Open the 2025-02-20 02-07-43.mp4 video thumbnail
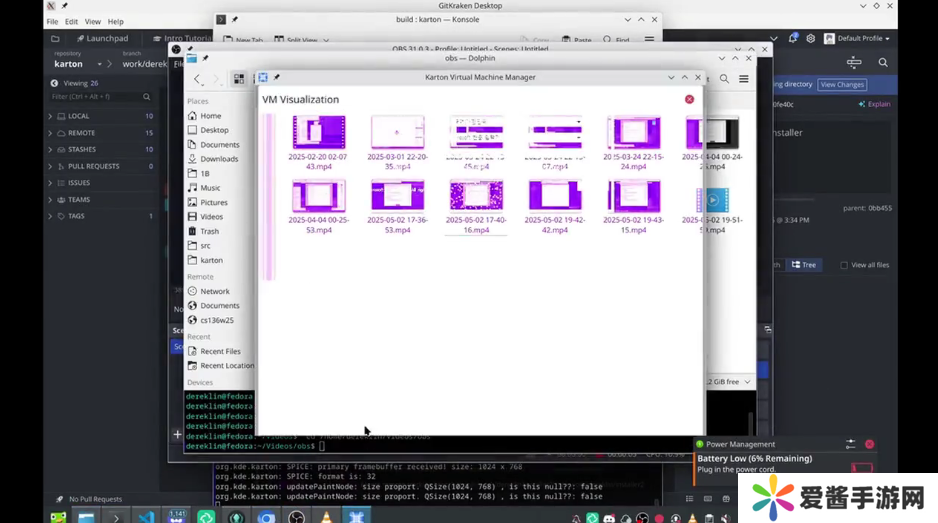The width and height of the screenshot is (938, 523). pyautogui.click(x=318, y=133)
